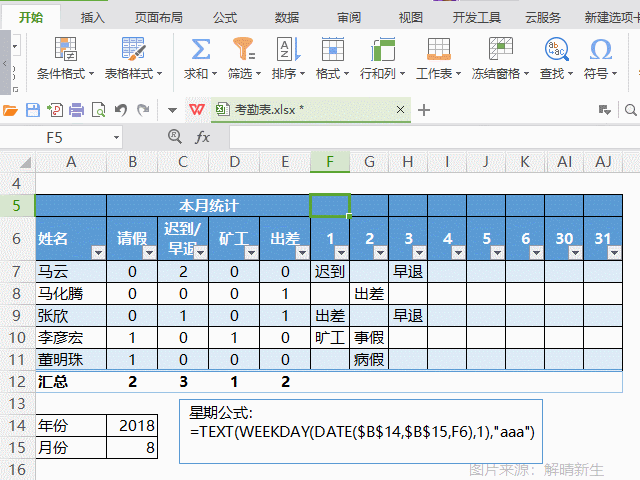Switch to the 页面布局 ribbon tab
Image resolution: width=640 pixels, height=480 pixels.
pyautogui.click(x=159, y=18)
